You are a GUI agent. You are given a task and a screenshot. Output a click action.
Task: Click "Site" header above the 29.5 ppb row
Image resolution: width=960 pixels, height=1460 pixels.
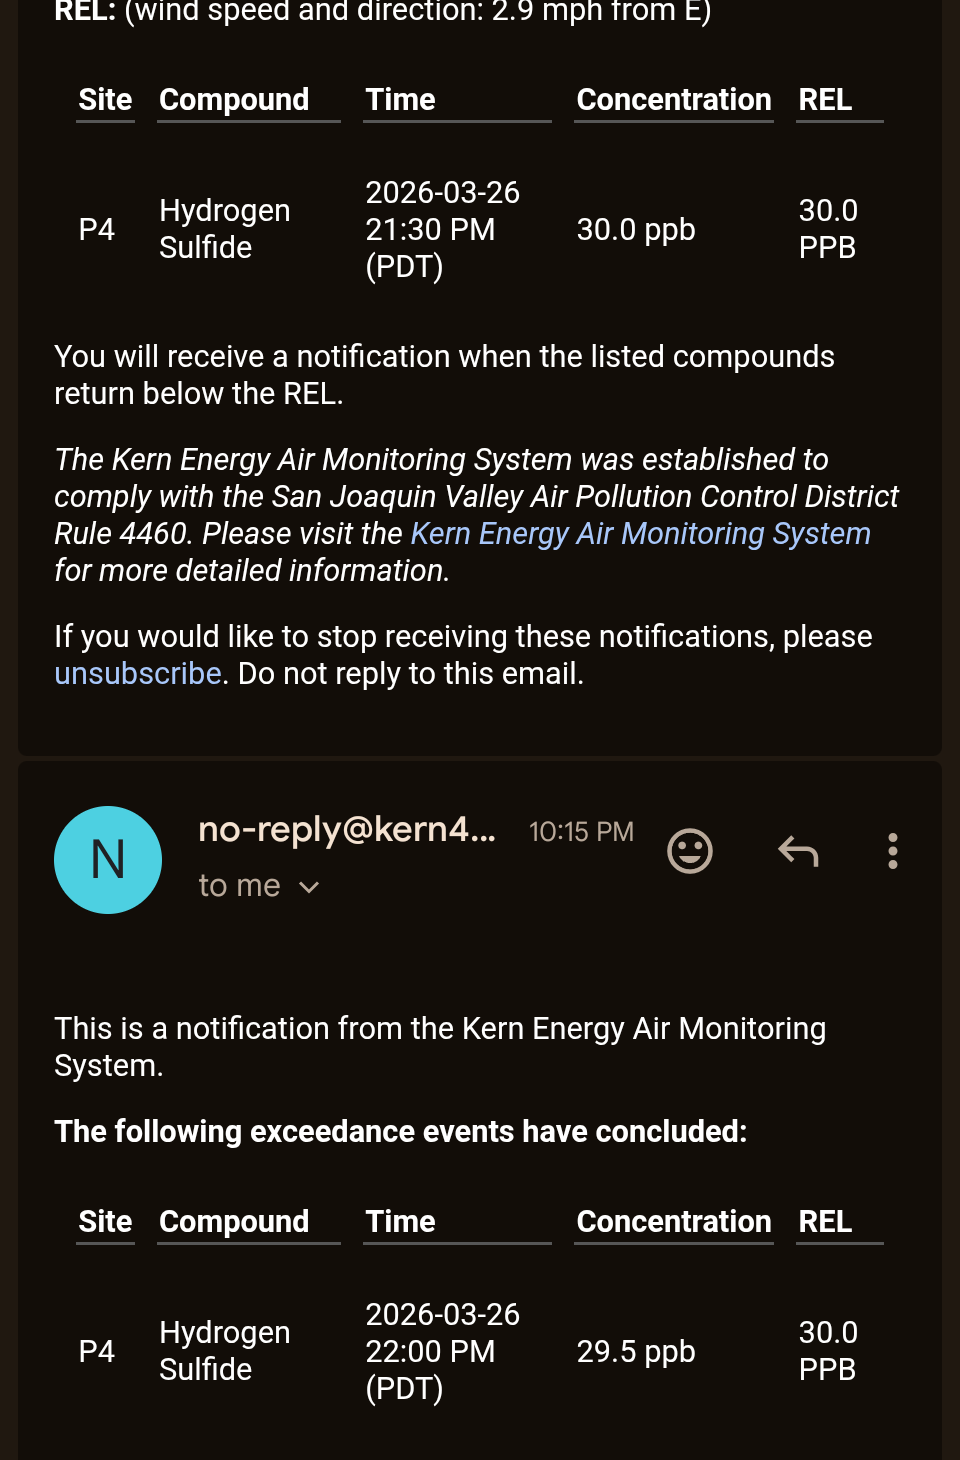click(105, 1222)
